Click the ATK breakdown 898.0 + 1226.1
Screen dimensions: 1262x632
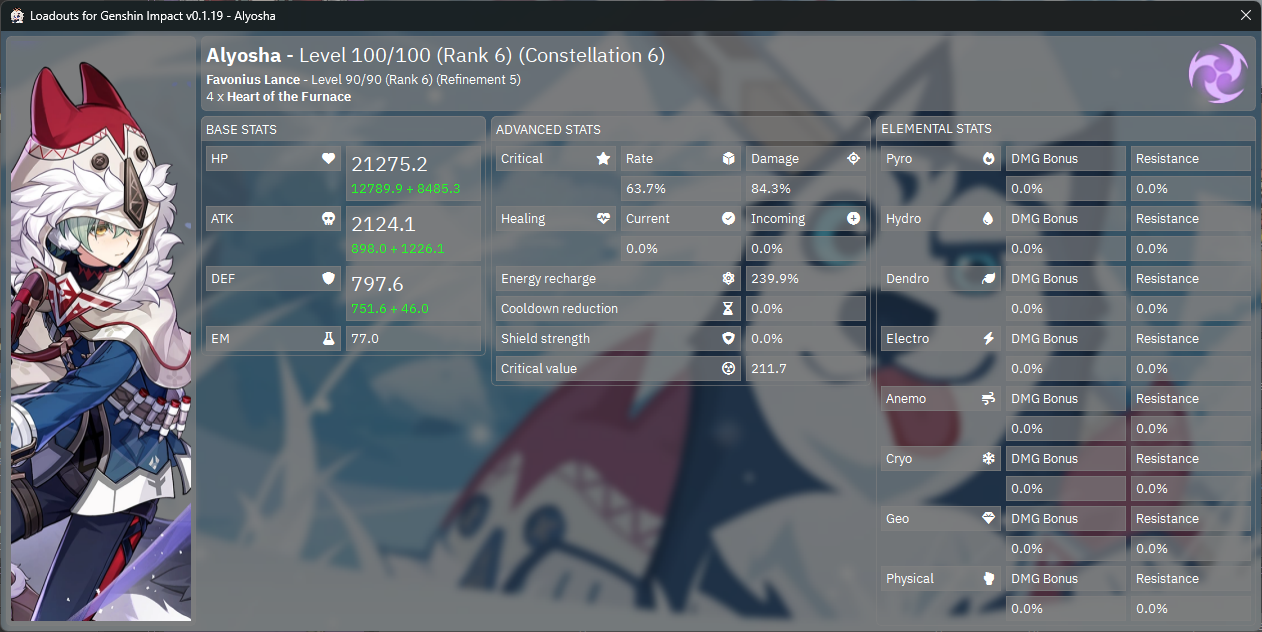pos(397,249)
